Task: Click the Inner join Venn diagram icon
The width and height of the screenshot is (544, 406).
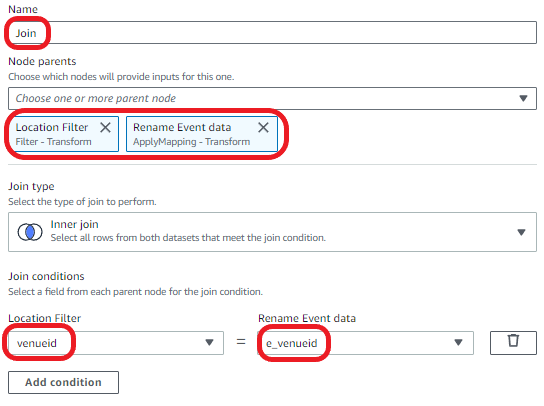Action: coord(30,232)
